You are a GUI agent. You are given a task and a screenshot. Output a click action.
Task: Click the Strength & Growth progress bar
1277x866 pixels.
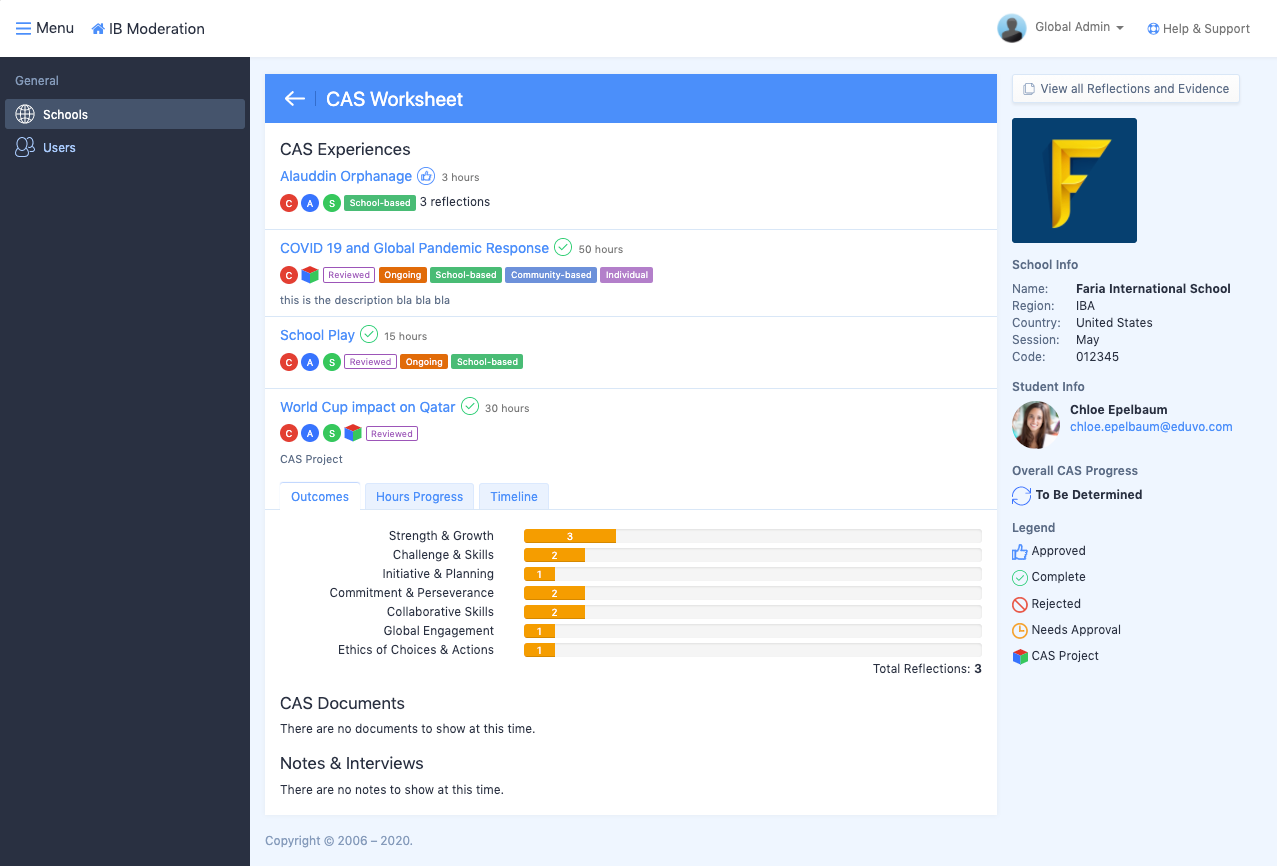click(x=752, y=536)
